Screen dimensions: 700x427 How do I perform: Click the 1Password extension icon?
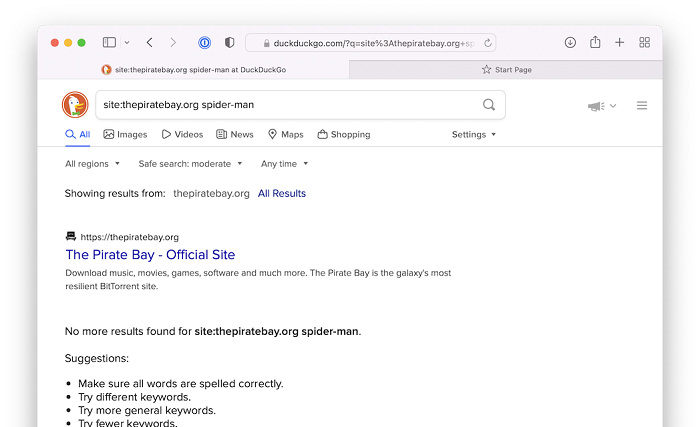[x=204, y=43]
